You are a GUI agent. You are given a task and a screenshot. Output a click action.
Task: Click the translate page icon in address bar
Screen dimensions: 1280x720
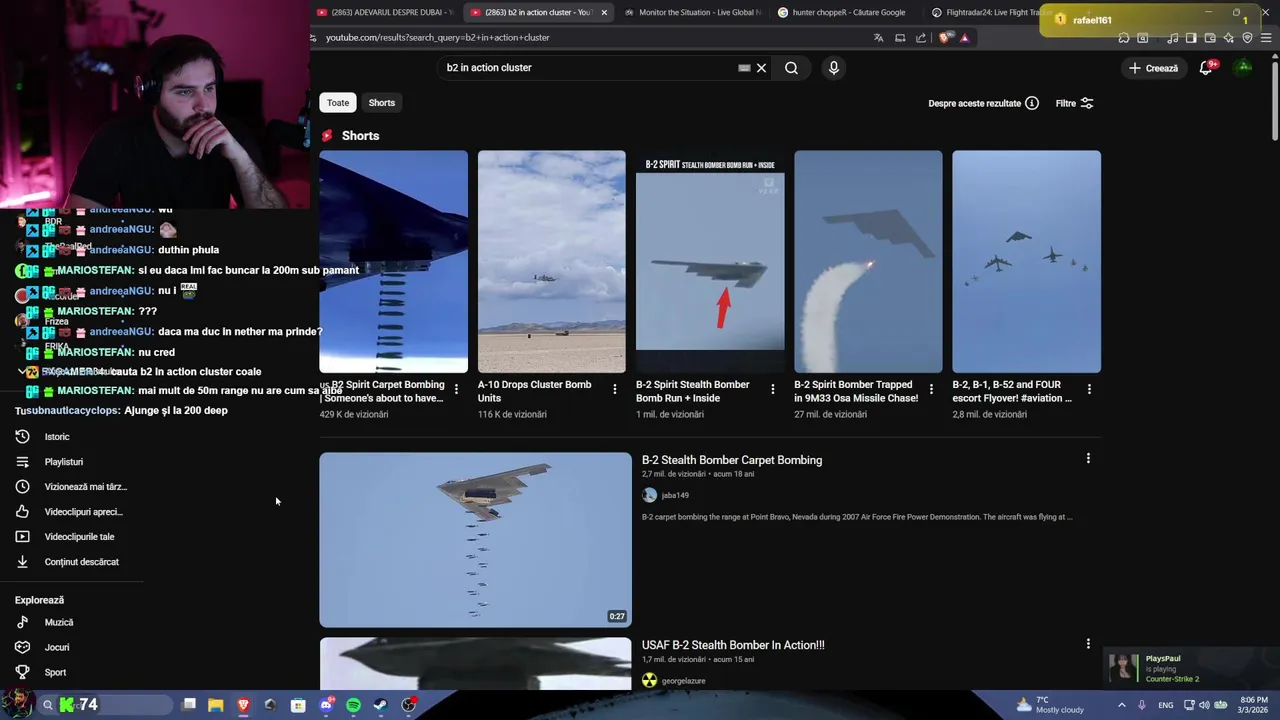(878, 38)
